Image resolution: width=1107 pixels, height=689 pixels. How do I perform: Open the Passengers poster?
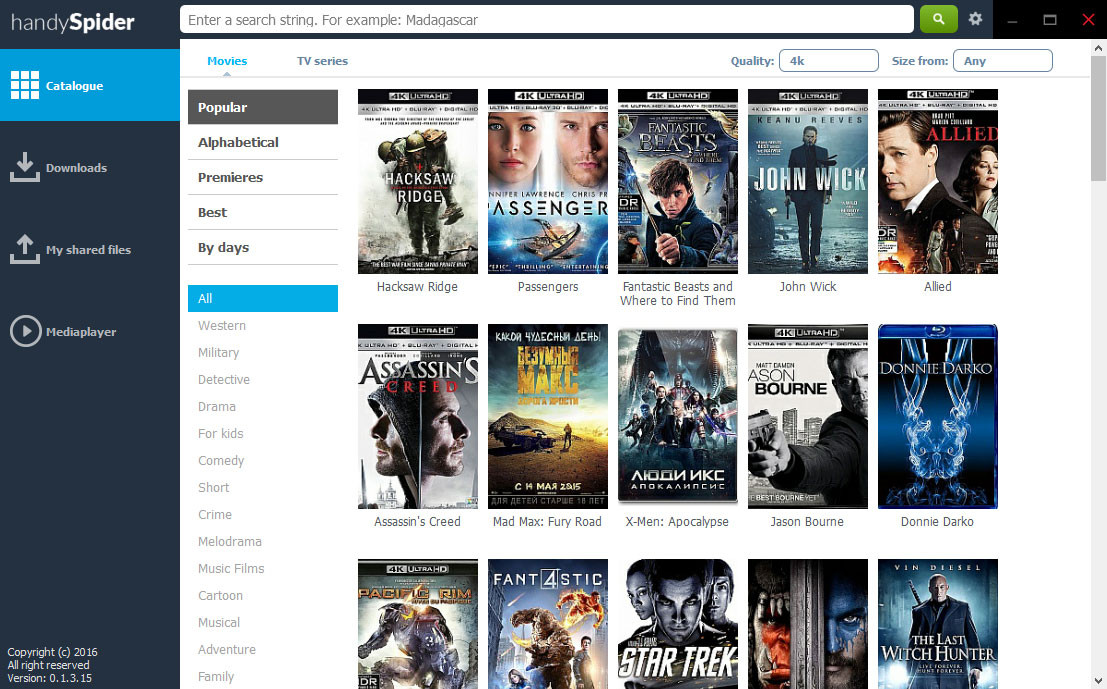(x=548, y=181)
